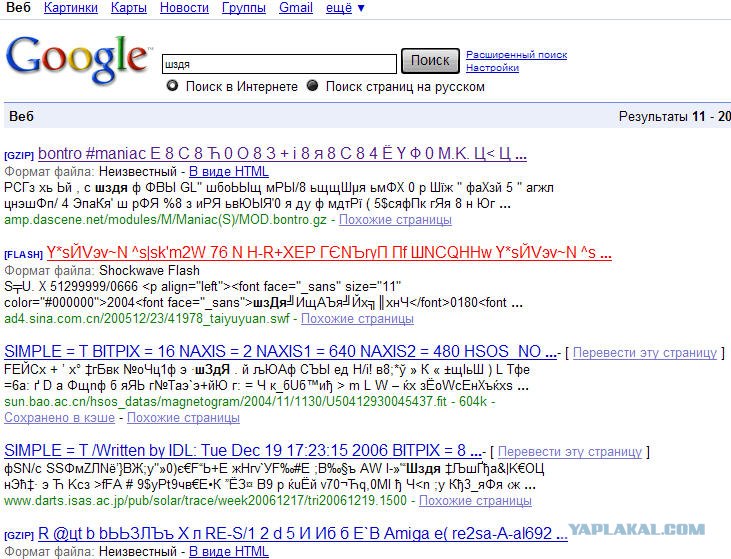This screenshot has height=559, width=731.
Task: Focus the search field containing шздя
Action: click(279, 64)
